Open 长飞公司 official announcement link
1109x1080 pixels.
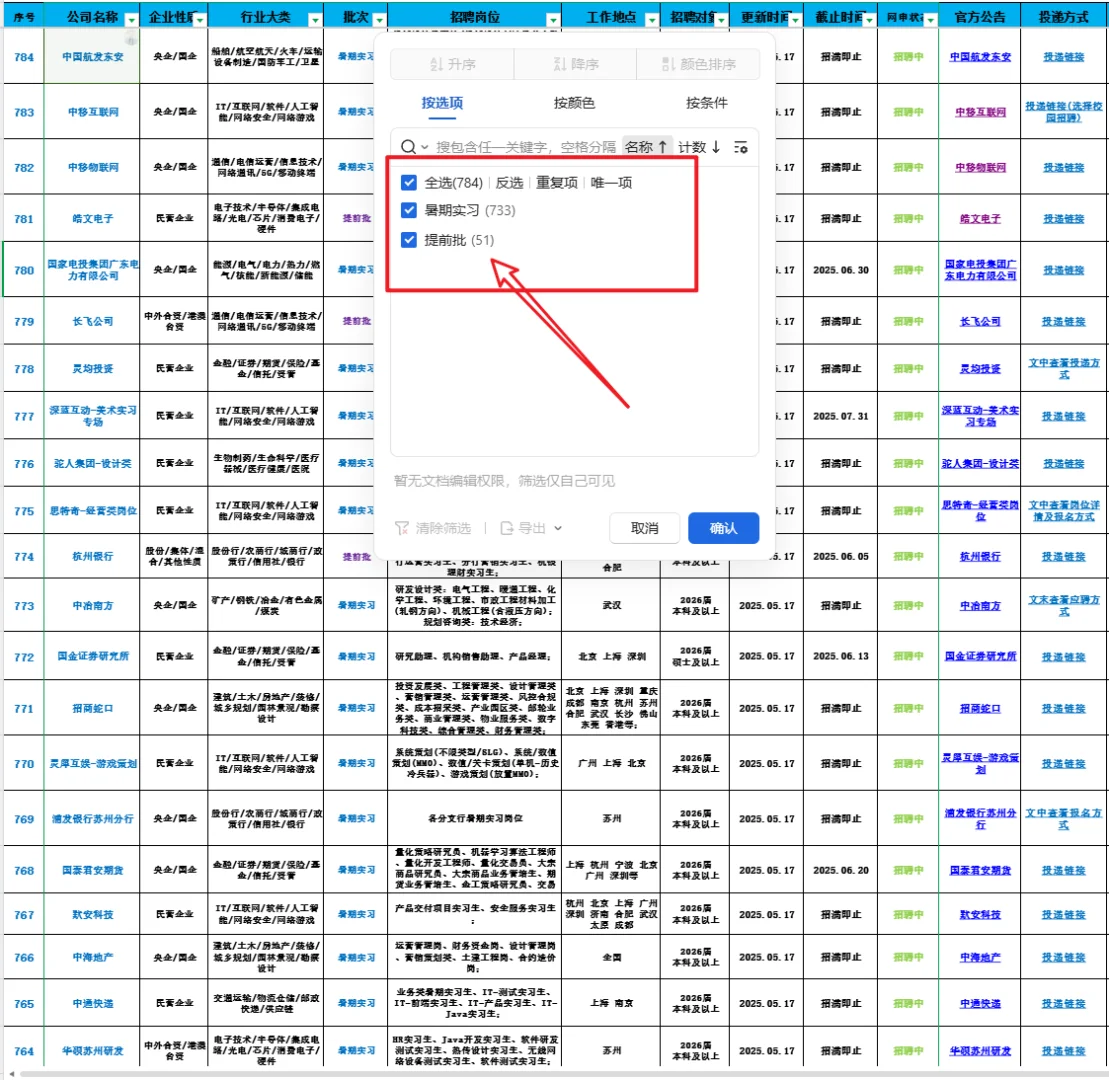coord(980,321)
